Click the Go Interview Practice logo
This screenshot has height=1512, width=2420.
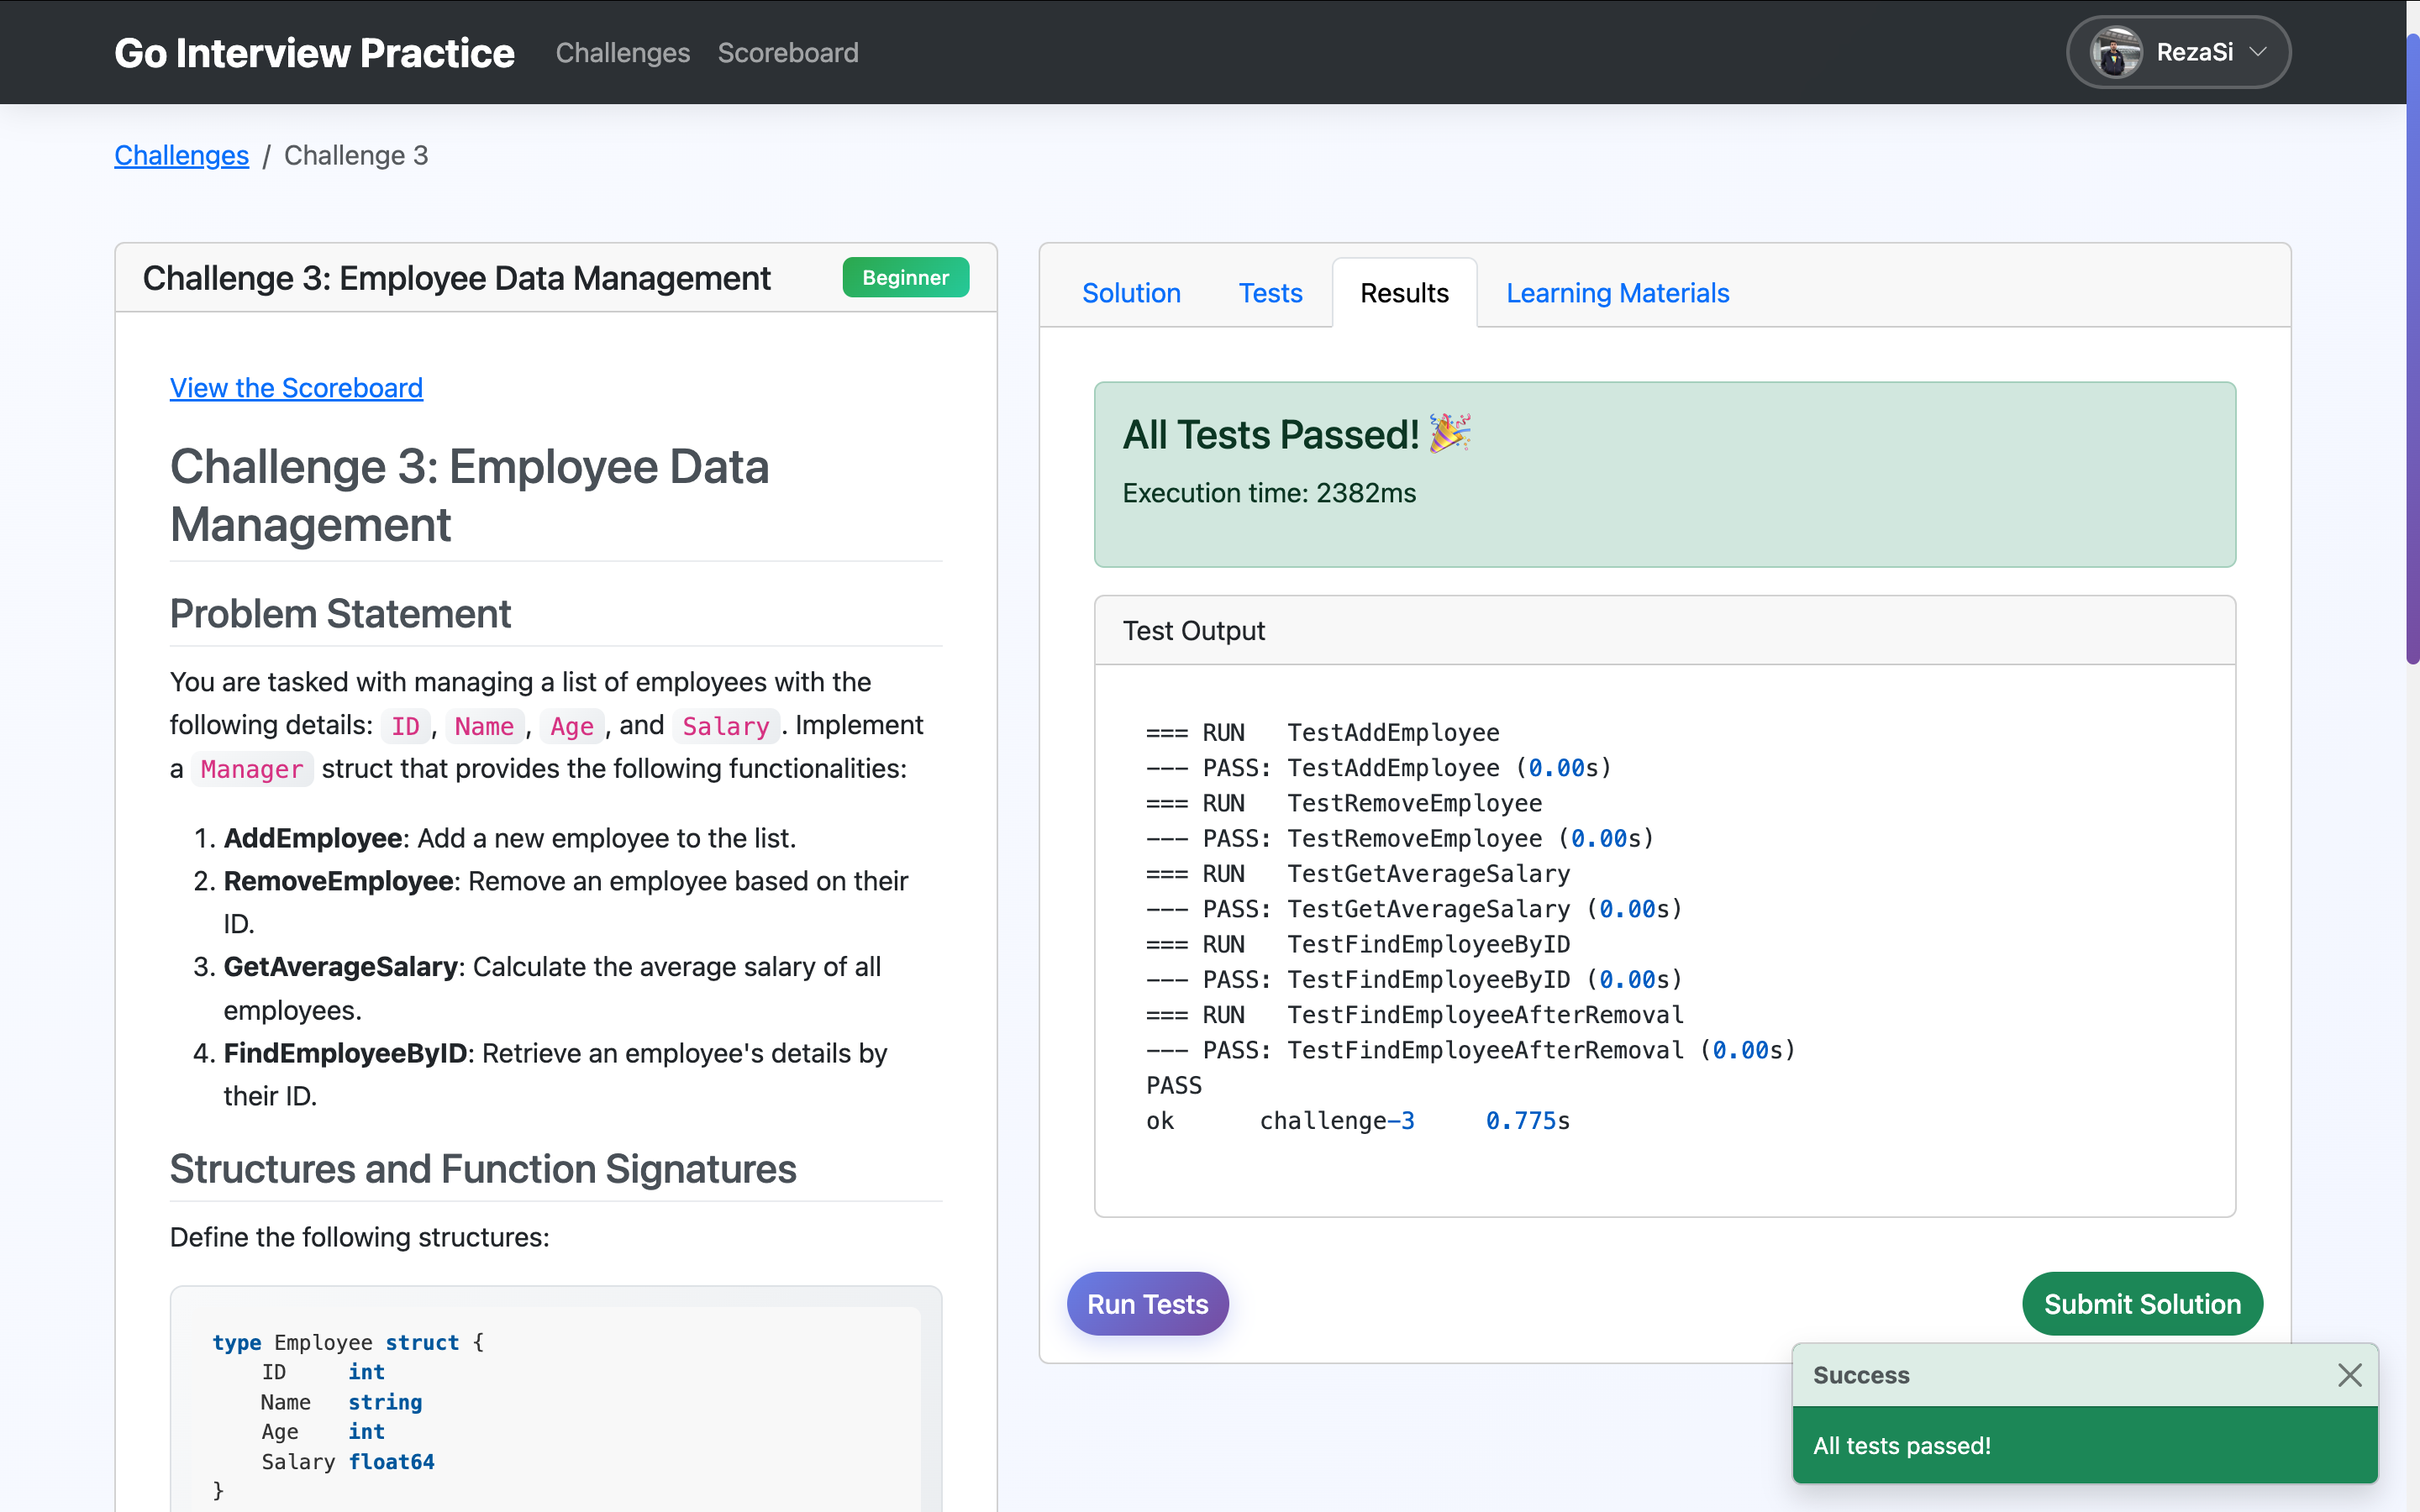[314, 52]
